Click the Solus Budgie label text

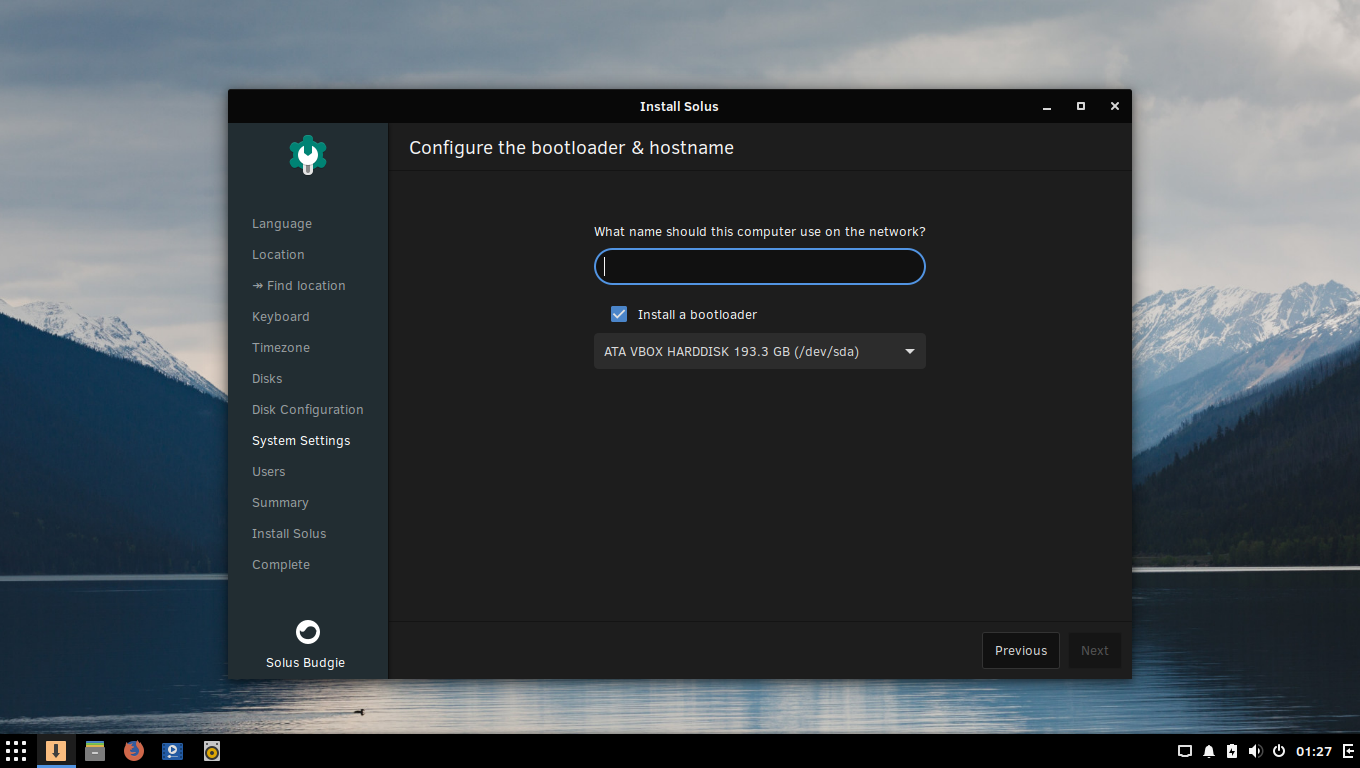[305, 663]
